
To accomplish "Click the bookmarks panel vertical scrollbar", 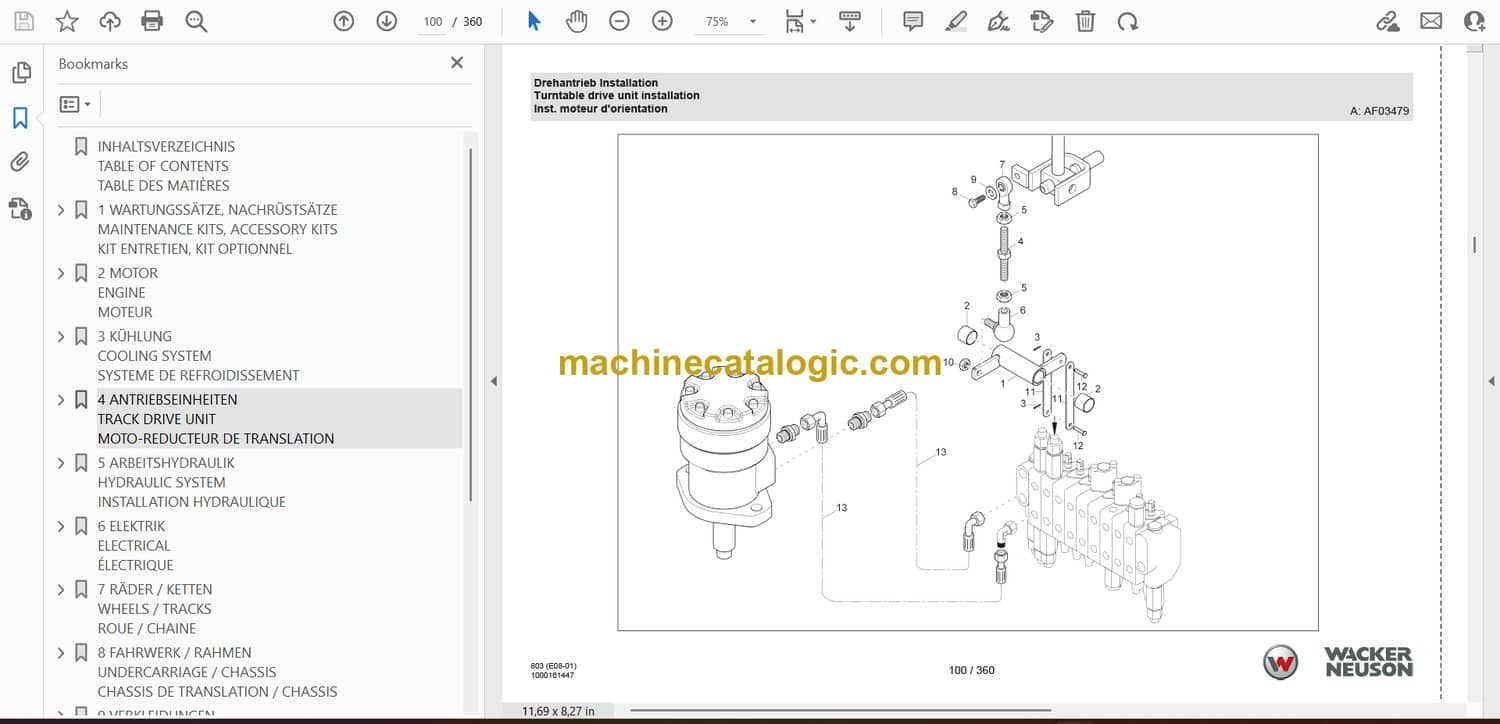I will tap(470, 320).
